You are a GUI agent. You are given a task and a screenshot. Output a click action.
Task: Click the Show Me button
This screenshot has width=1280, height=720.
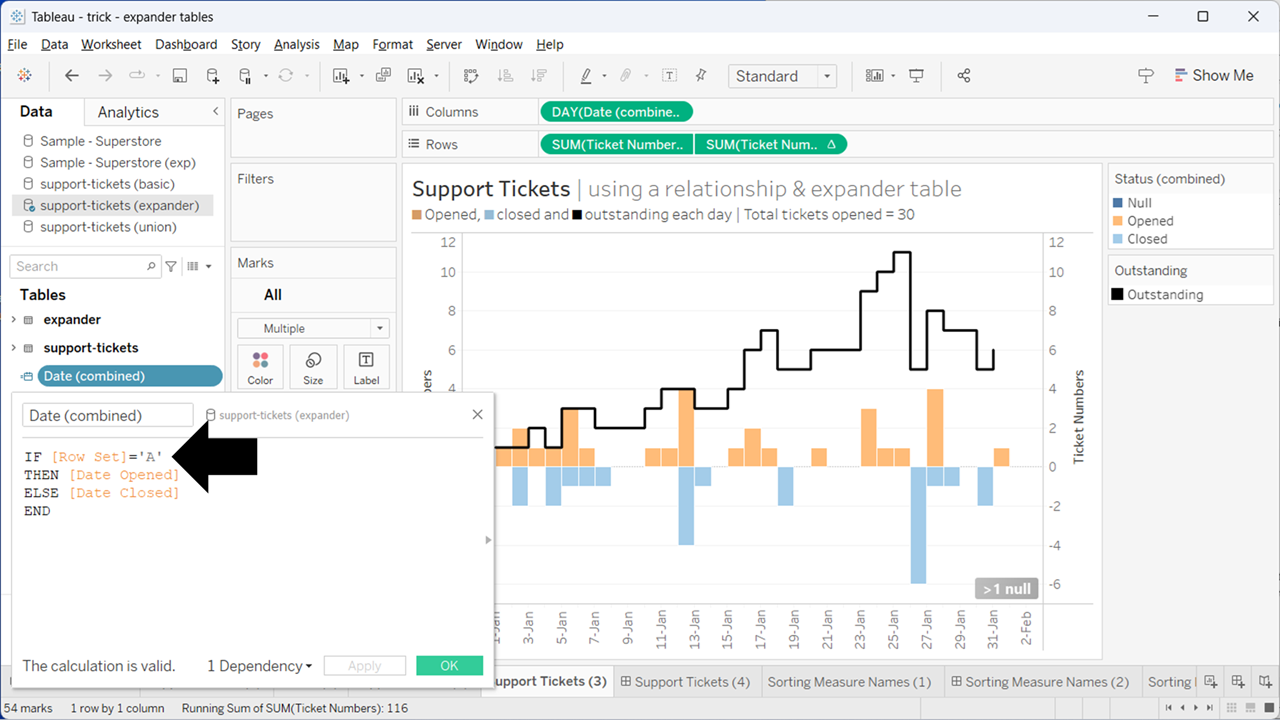click(x=1211, y=76)
